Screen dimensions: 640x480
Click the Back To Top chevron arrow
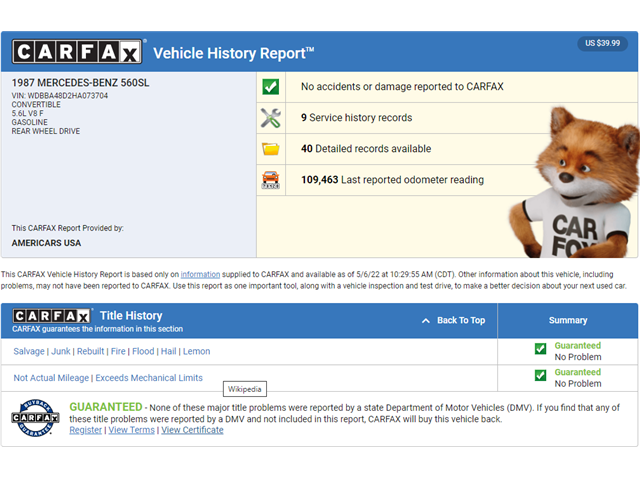coord(426,321)
